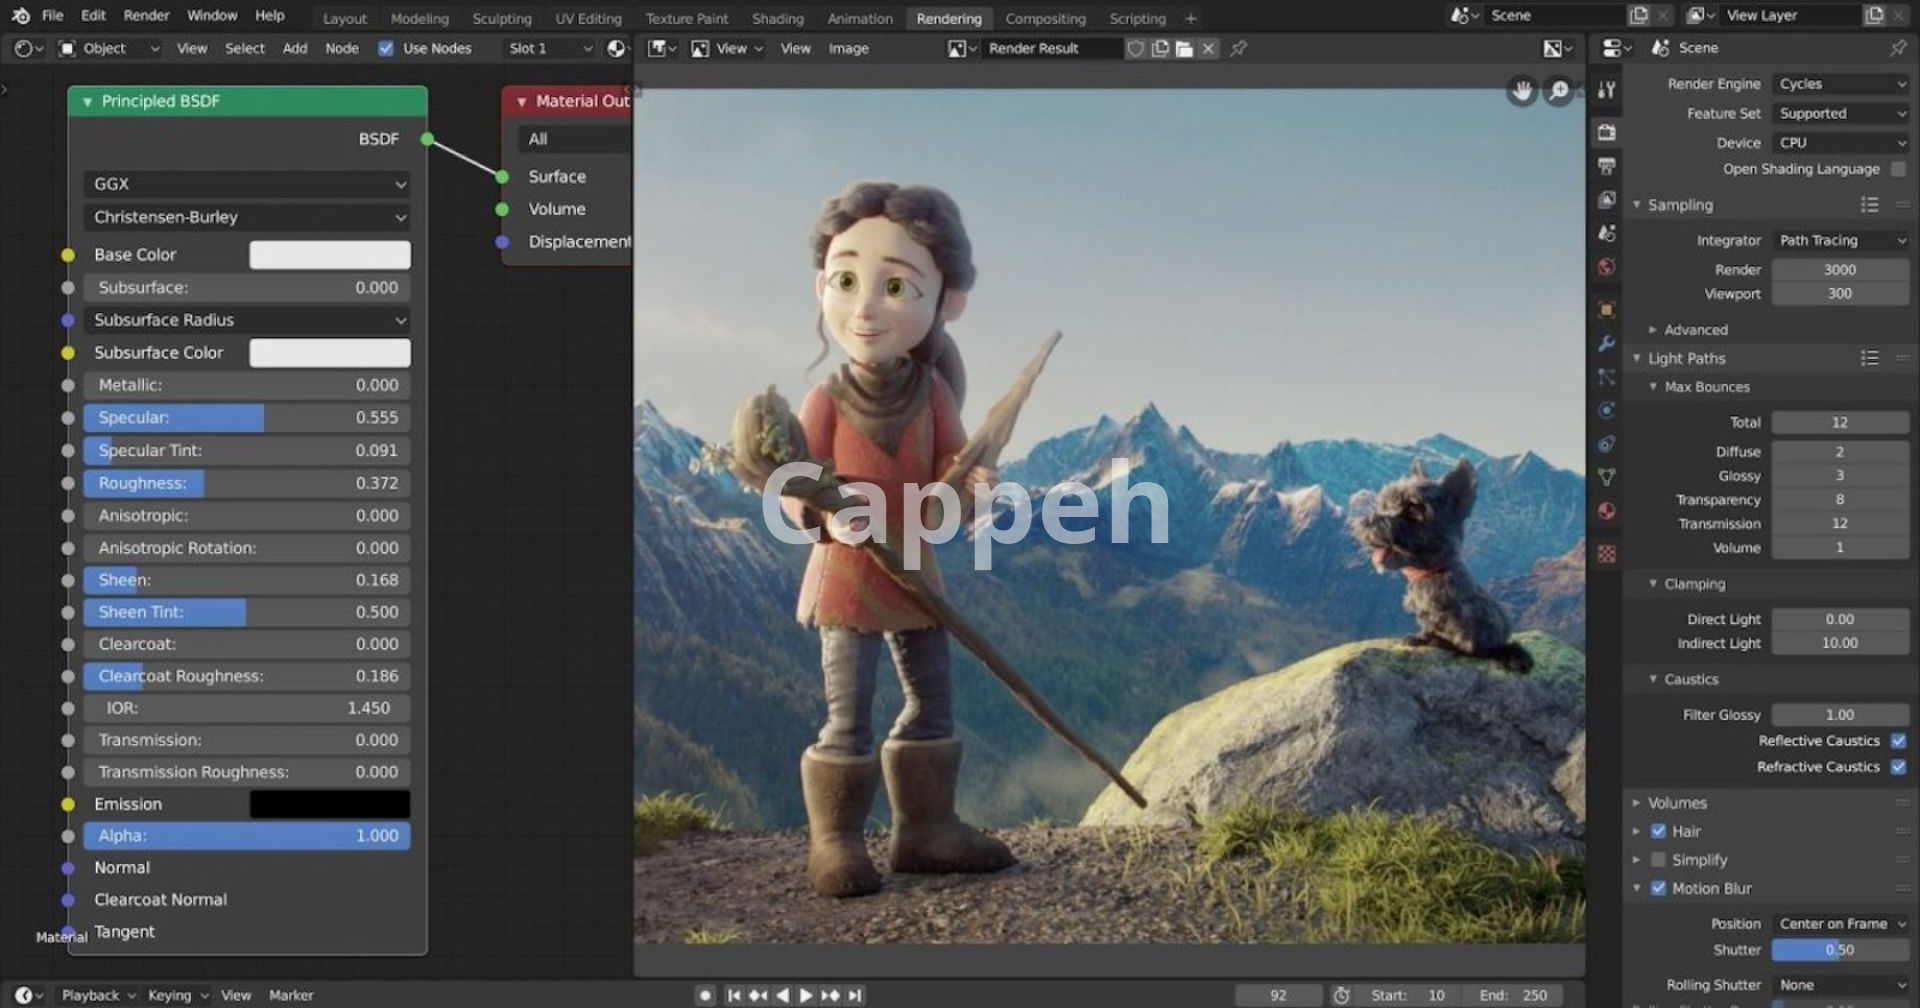
Task: Open the Render properties tab icon
Action: tap(1607, 132)
